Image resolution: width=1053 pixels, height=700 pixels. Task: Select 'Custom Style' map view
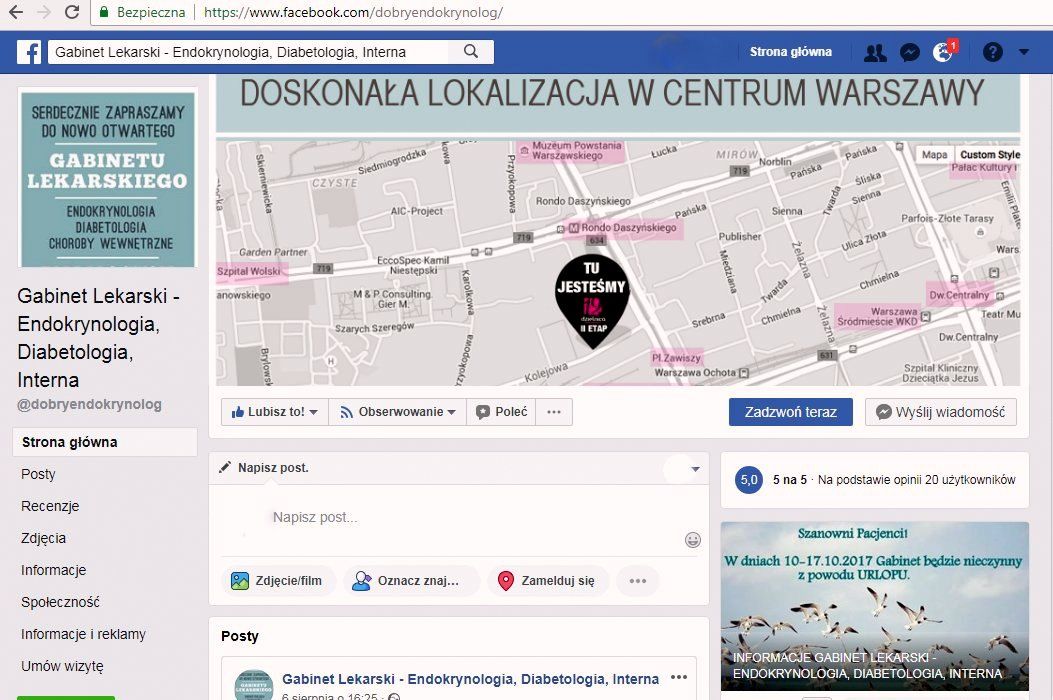[x=989, y=155]
